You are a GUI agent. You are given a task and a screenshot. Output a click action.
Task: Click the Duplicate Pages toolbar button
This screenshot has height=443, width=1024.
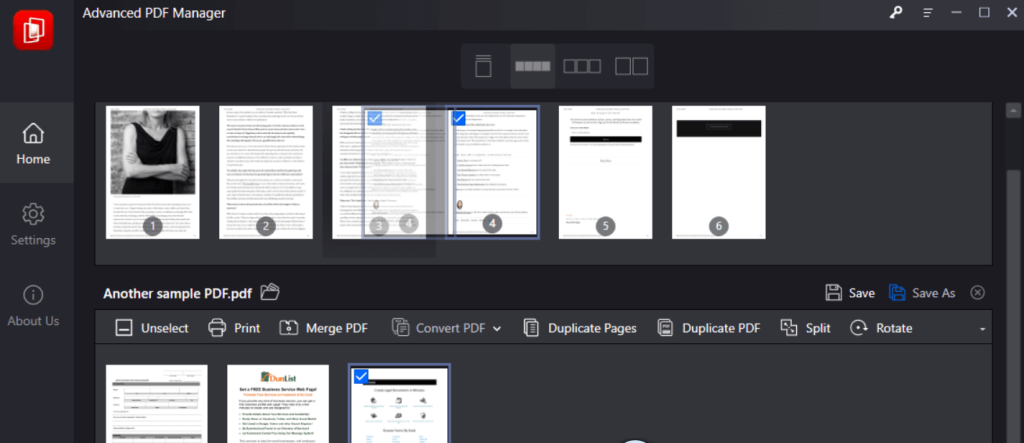click(x=580, y=328)
